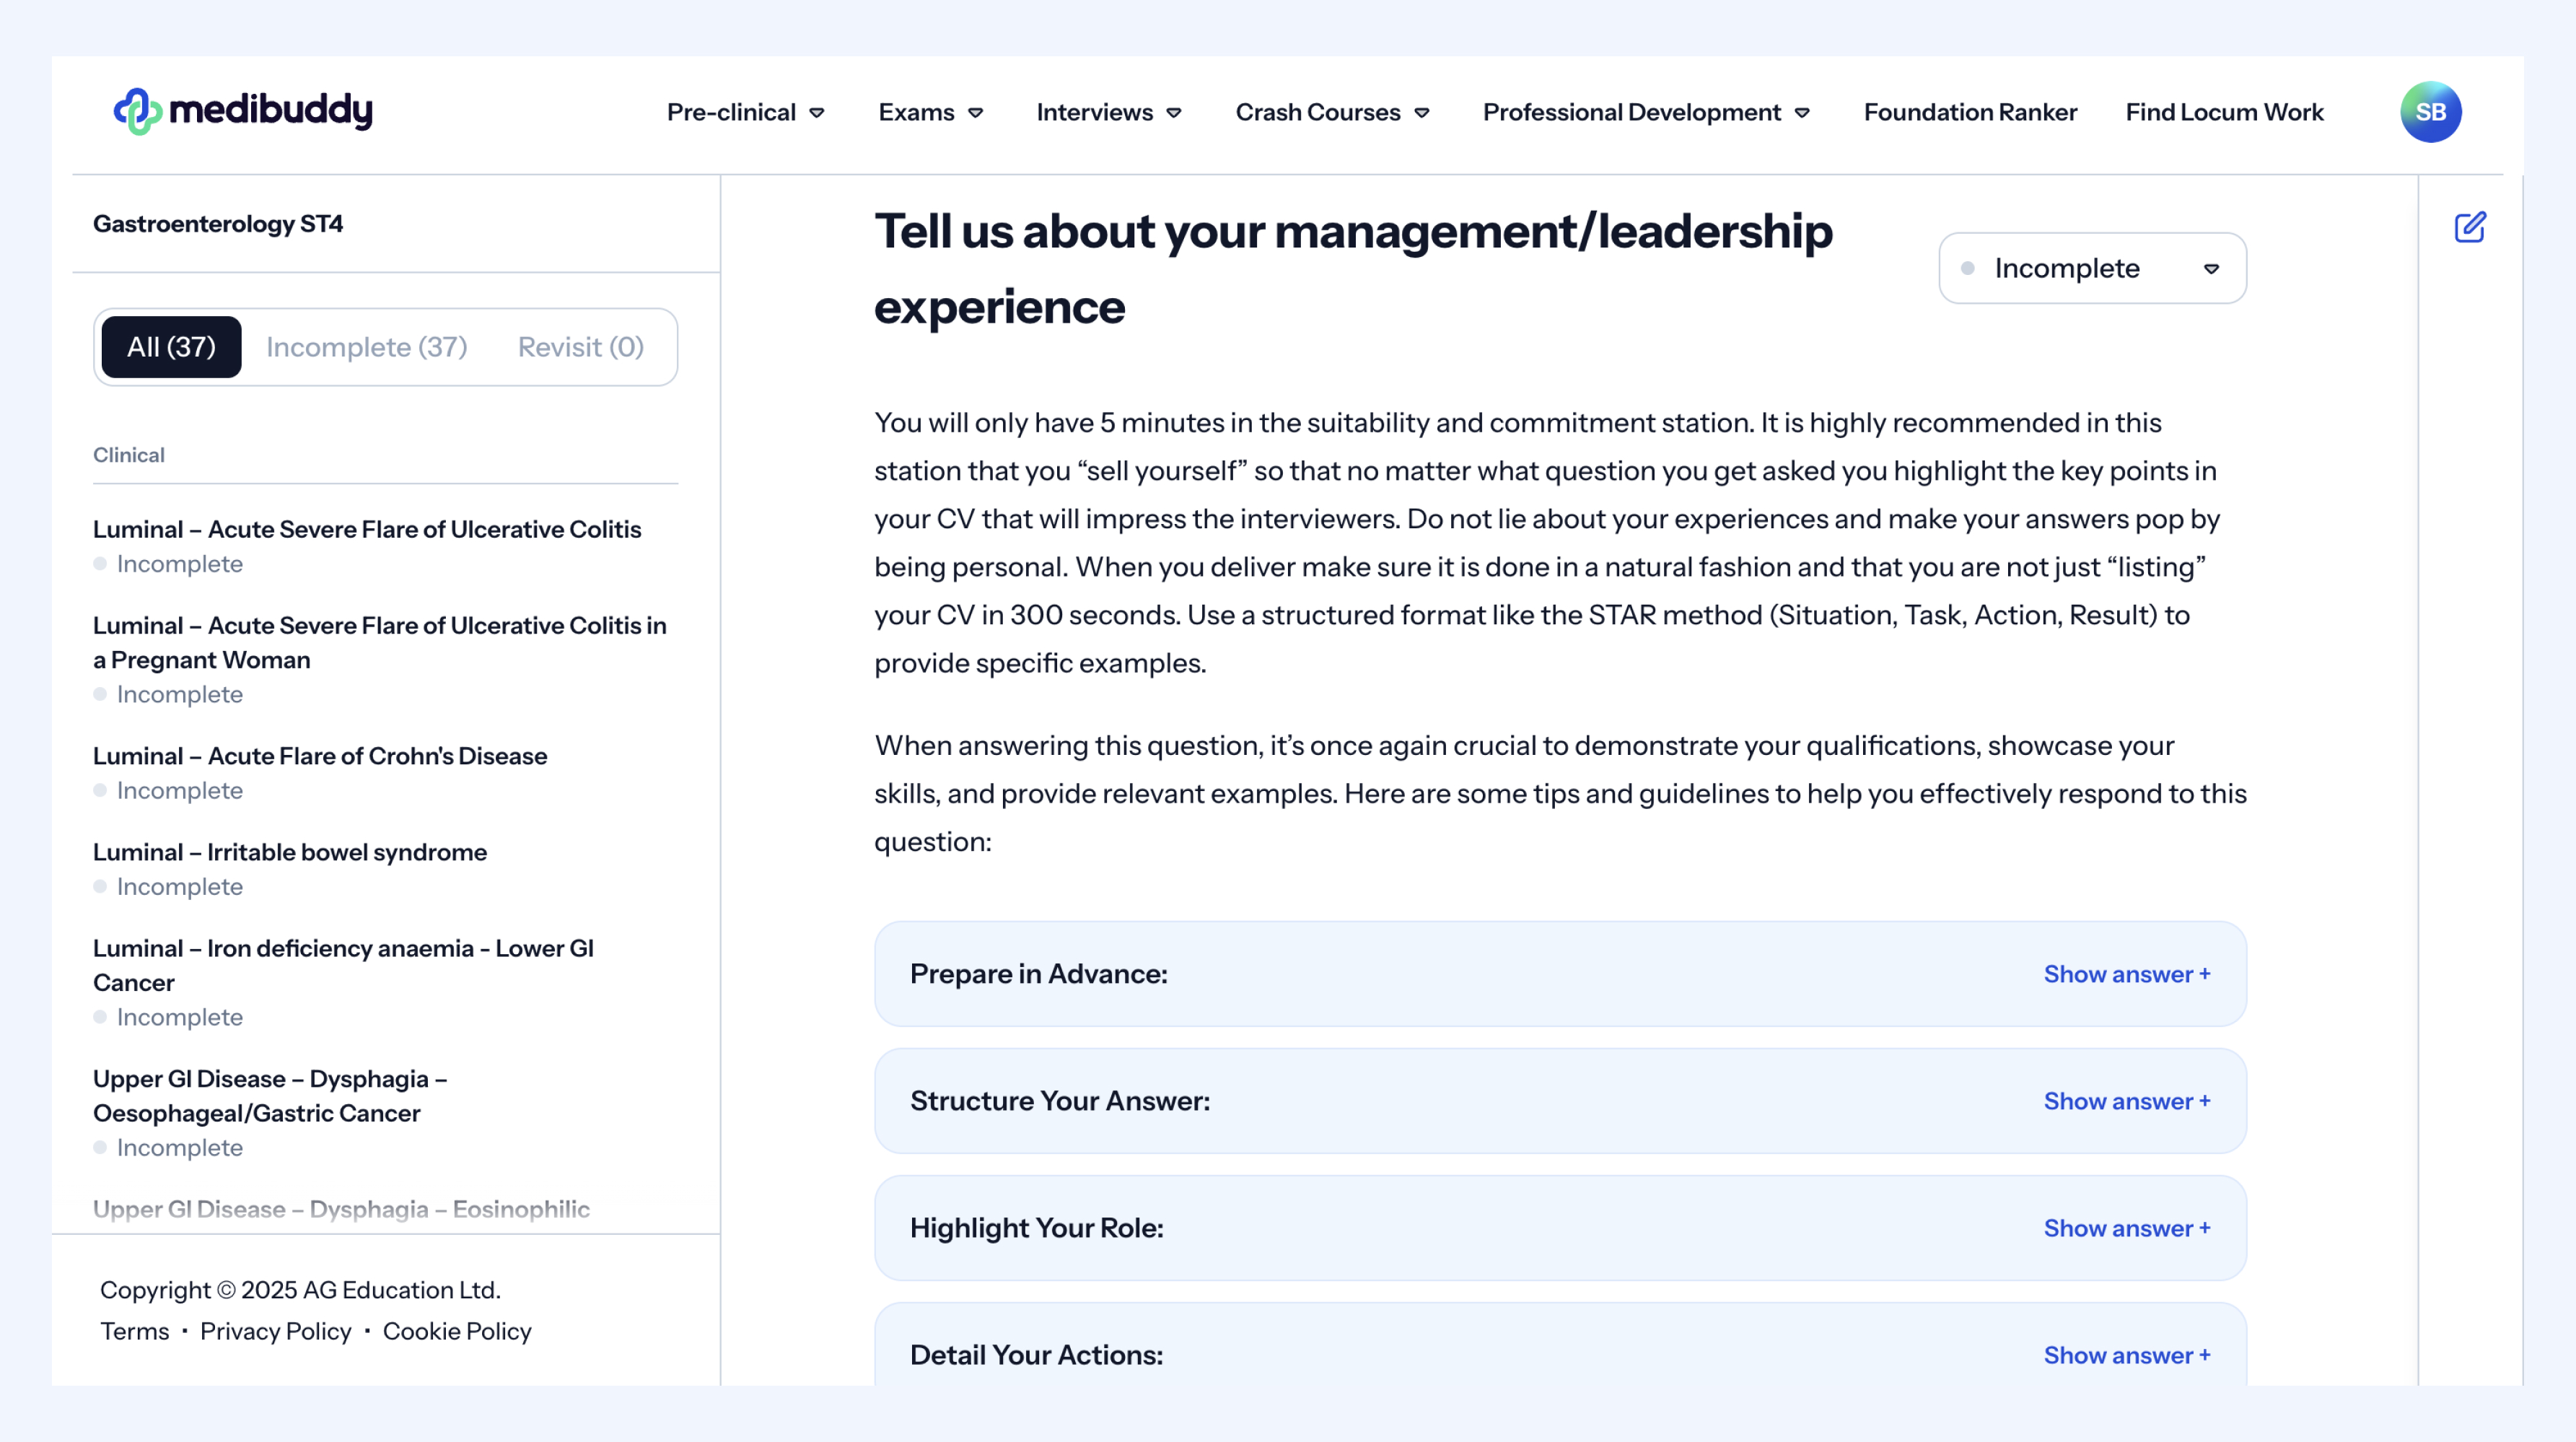The image size is (2576, 1442).
Task: Click the Crash Courses chevron arrow
Action: coord(1422,113)
